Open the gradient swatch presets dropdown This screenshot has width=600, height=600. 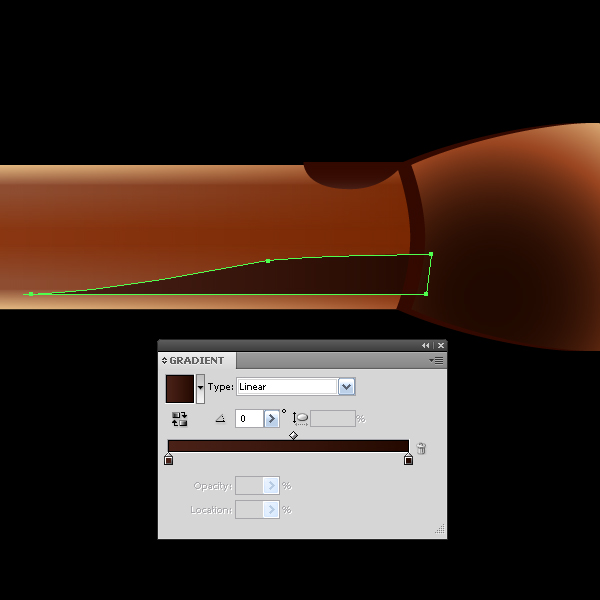pos(200,389)
